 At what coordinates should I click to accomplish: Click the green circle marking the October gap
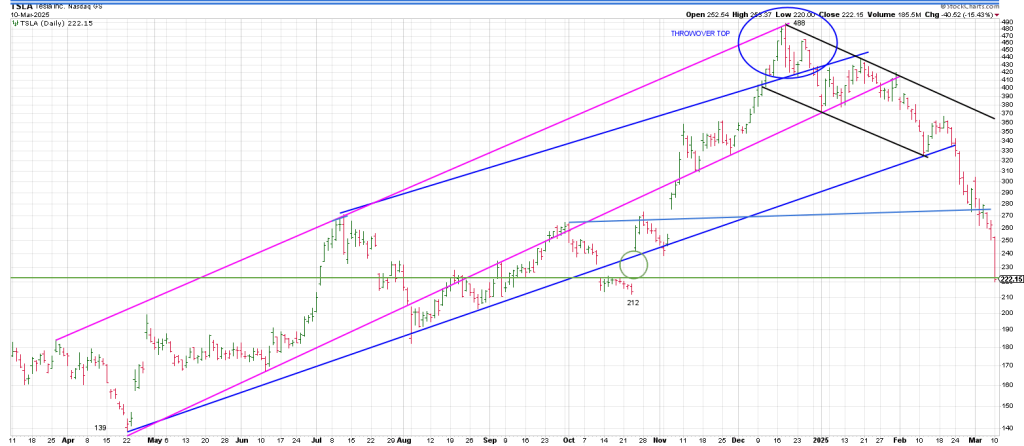pyautogui.click(x=634, y=264)
